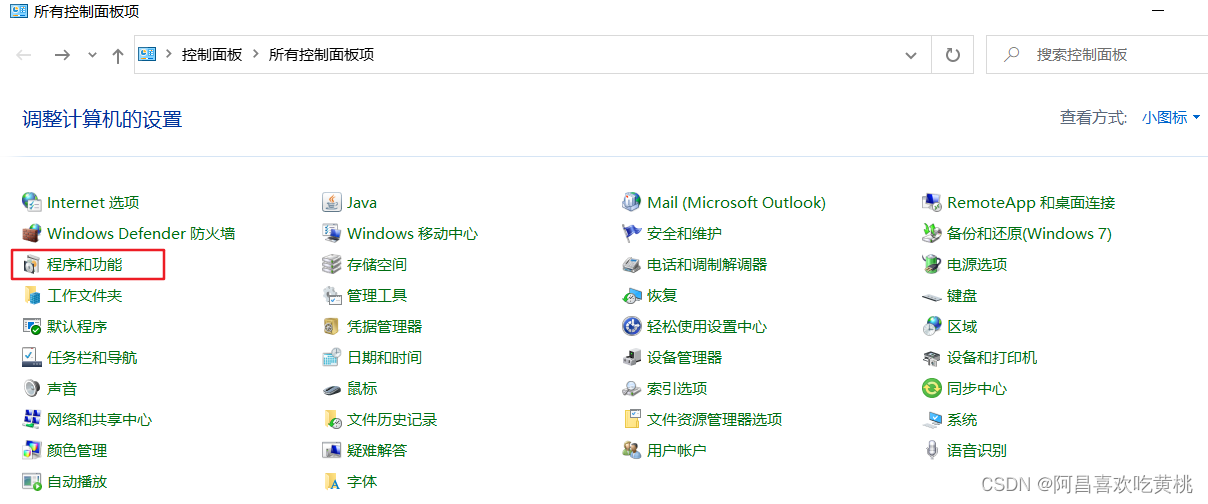The image size is (1208, 504).
Task: Click the 程序和功能 icon
Action: 31,264
